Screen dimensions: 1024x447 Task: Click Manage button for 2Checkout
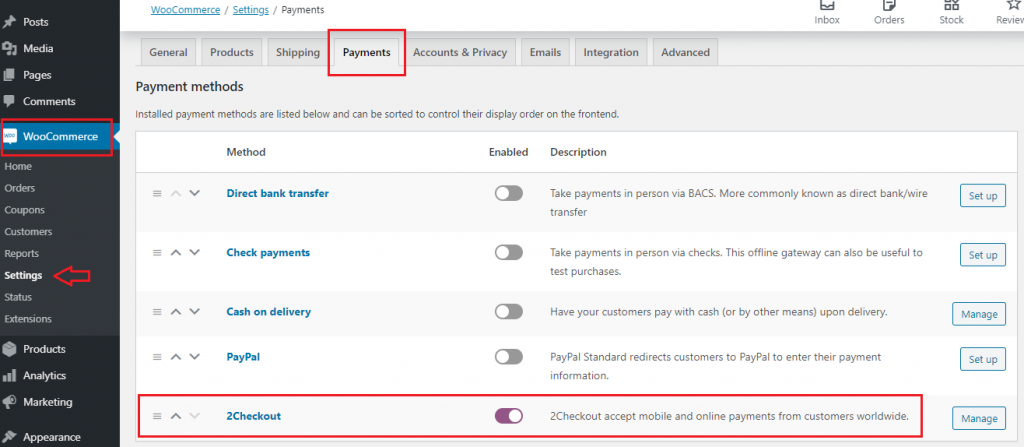978,418
